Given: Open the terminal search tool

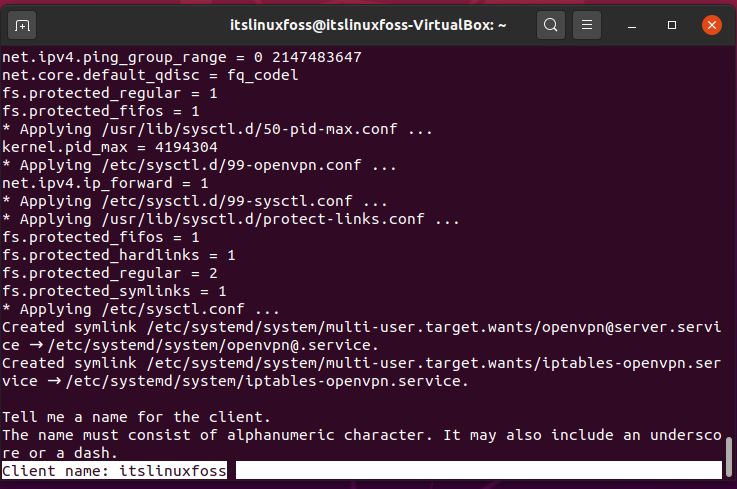Looking at the screenshot, I should point(551,25).
